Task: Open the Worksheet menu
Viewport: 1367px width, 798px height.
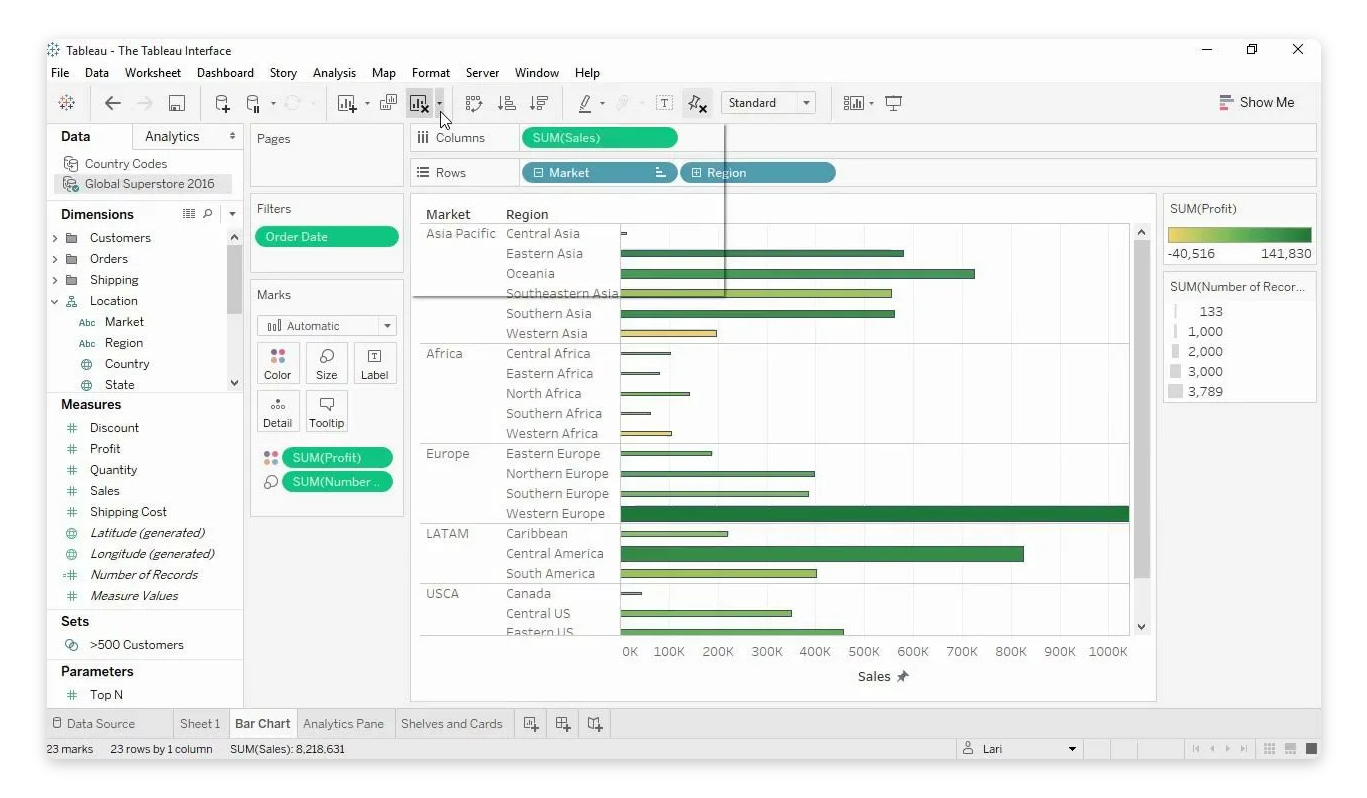Action: [x=153, y=73]
